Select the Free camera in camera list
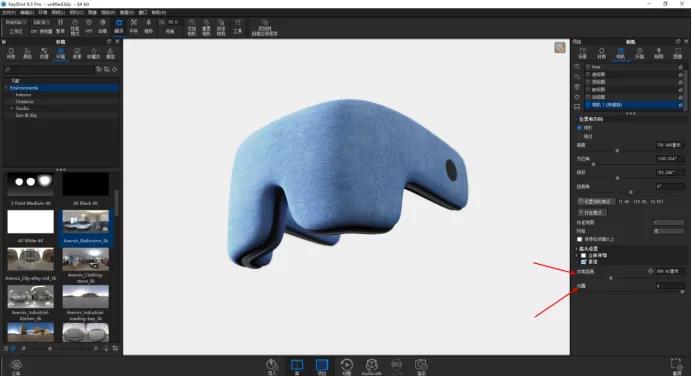The height and width of the screenshot is (376, 692). pyautogui.click(x=633, y=67)
